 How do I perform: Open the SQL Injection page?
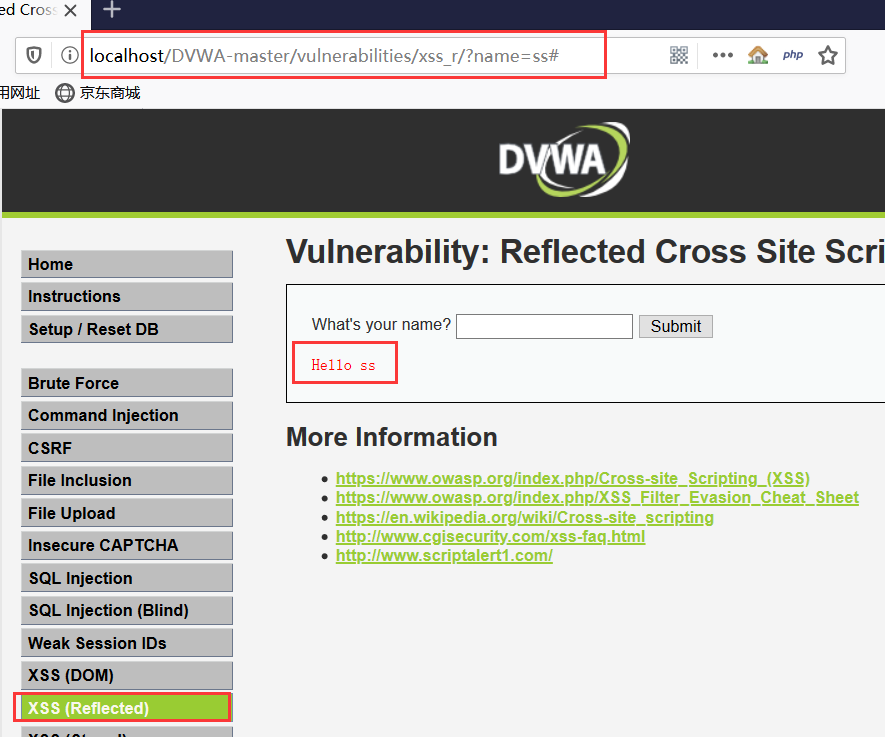(x=127, y=578)
